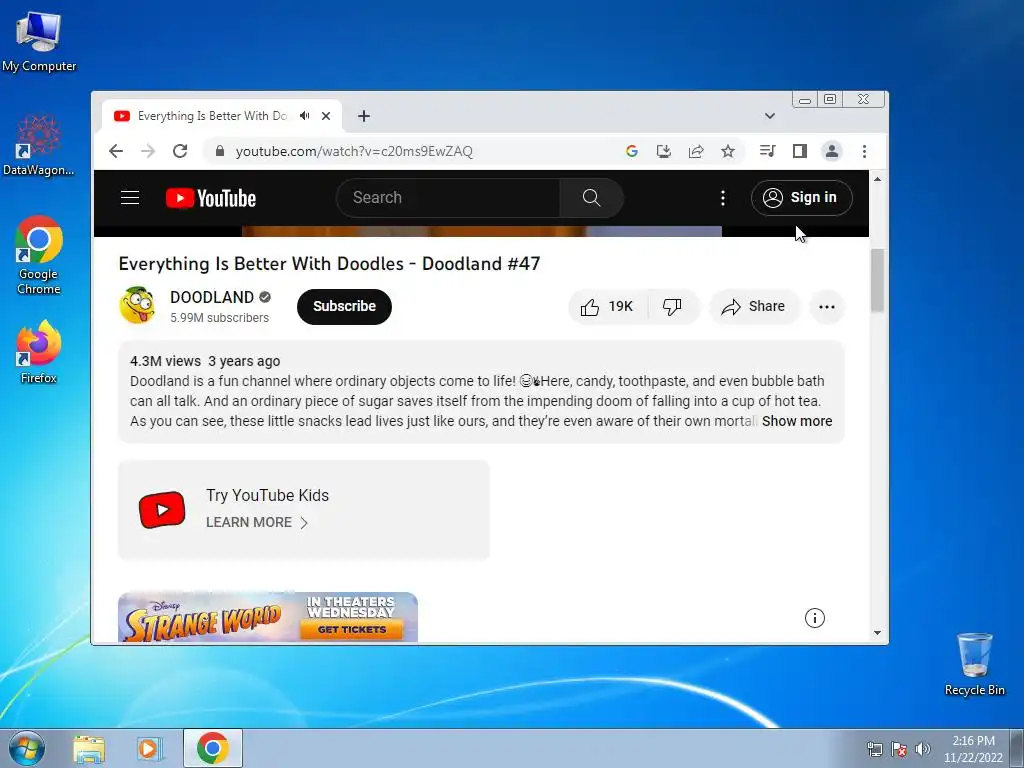
Task: Like the video with thumbs up
Action: click(x=607, y=307)
